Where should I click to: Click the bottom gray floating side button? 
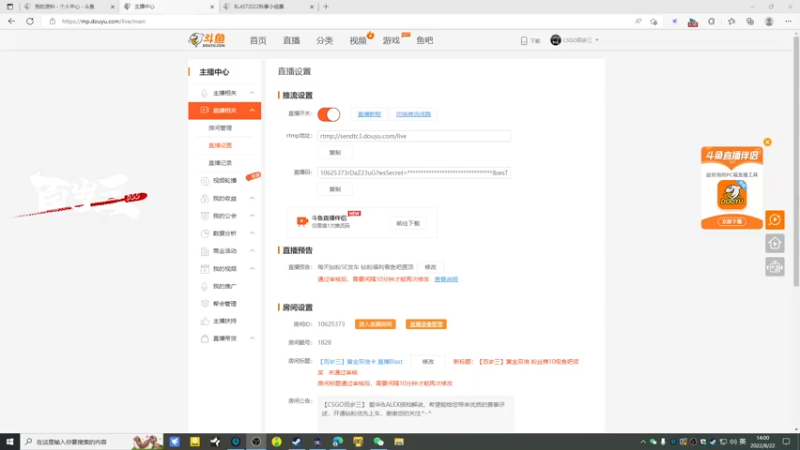pyautogui.click(x=774, y=267)
